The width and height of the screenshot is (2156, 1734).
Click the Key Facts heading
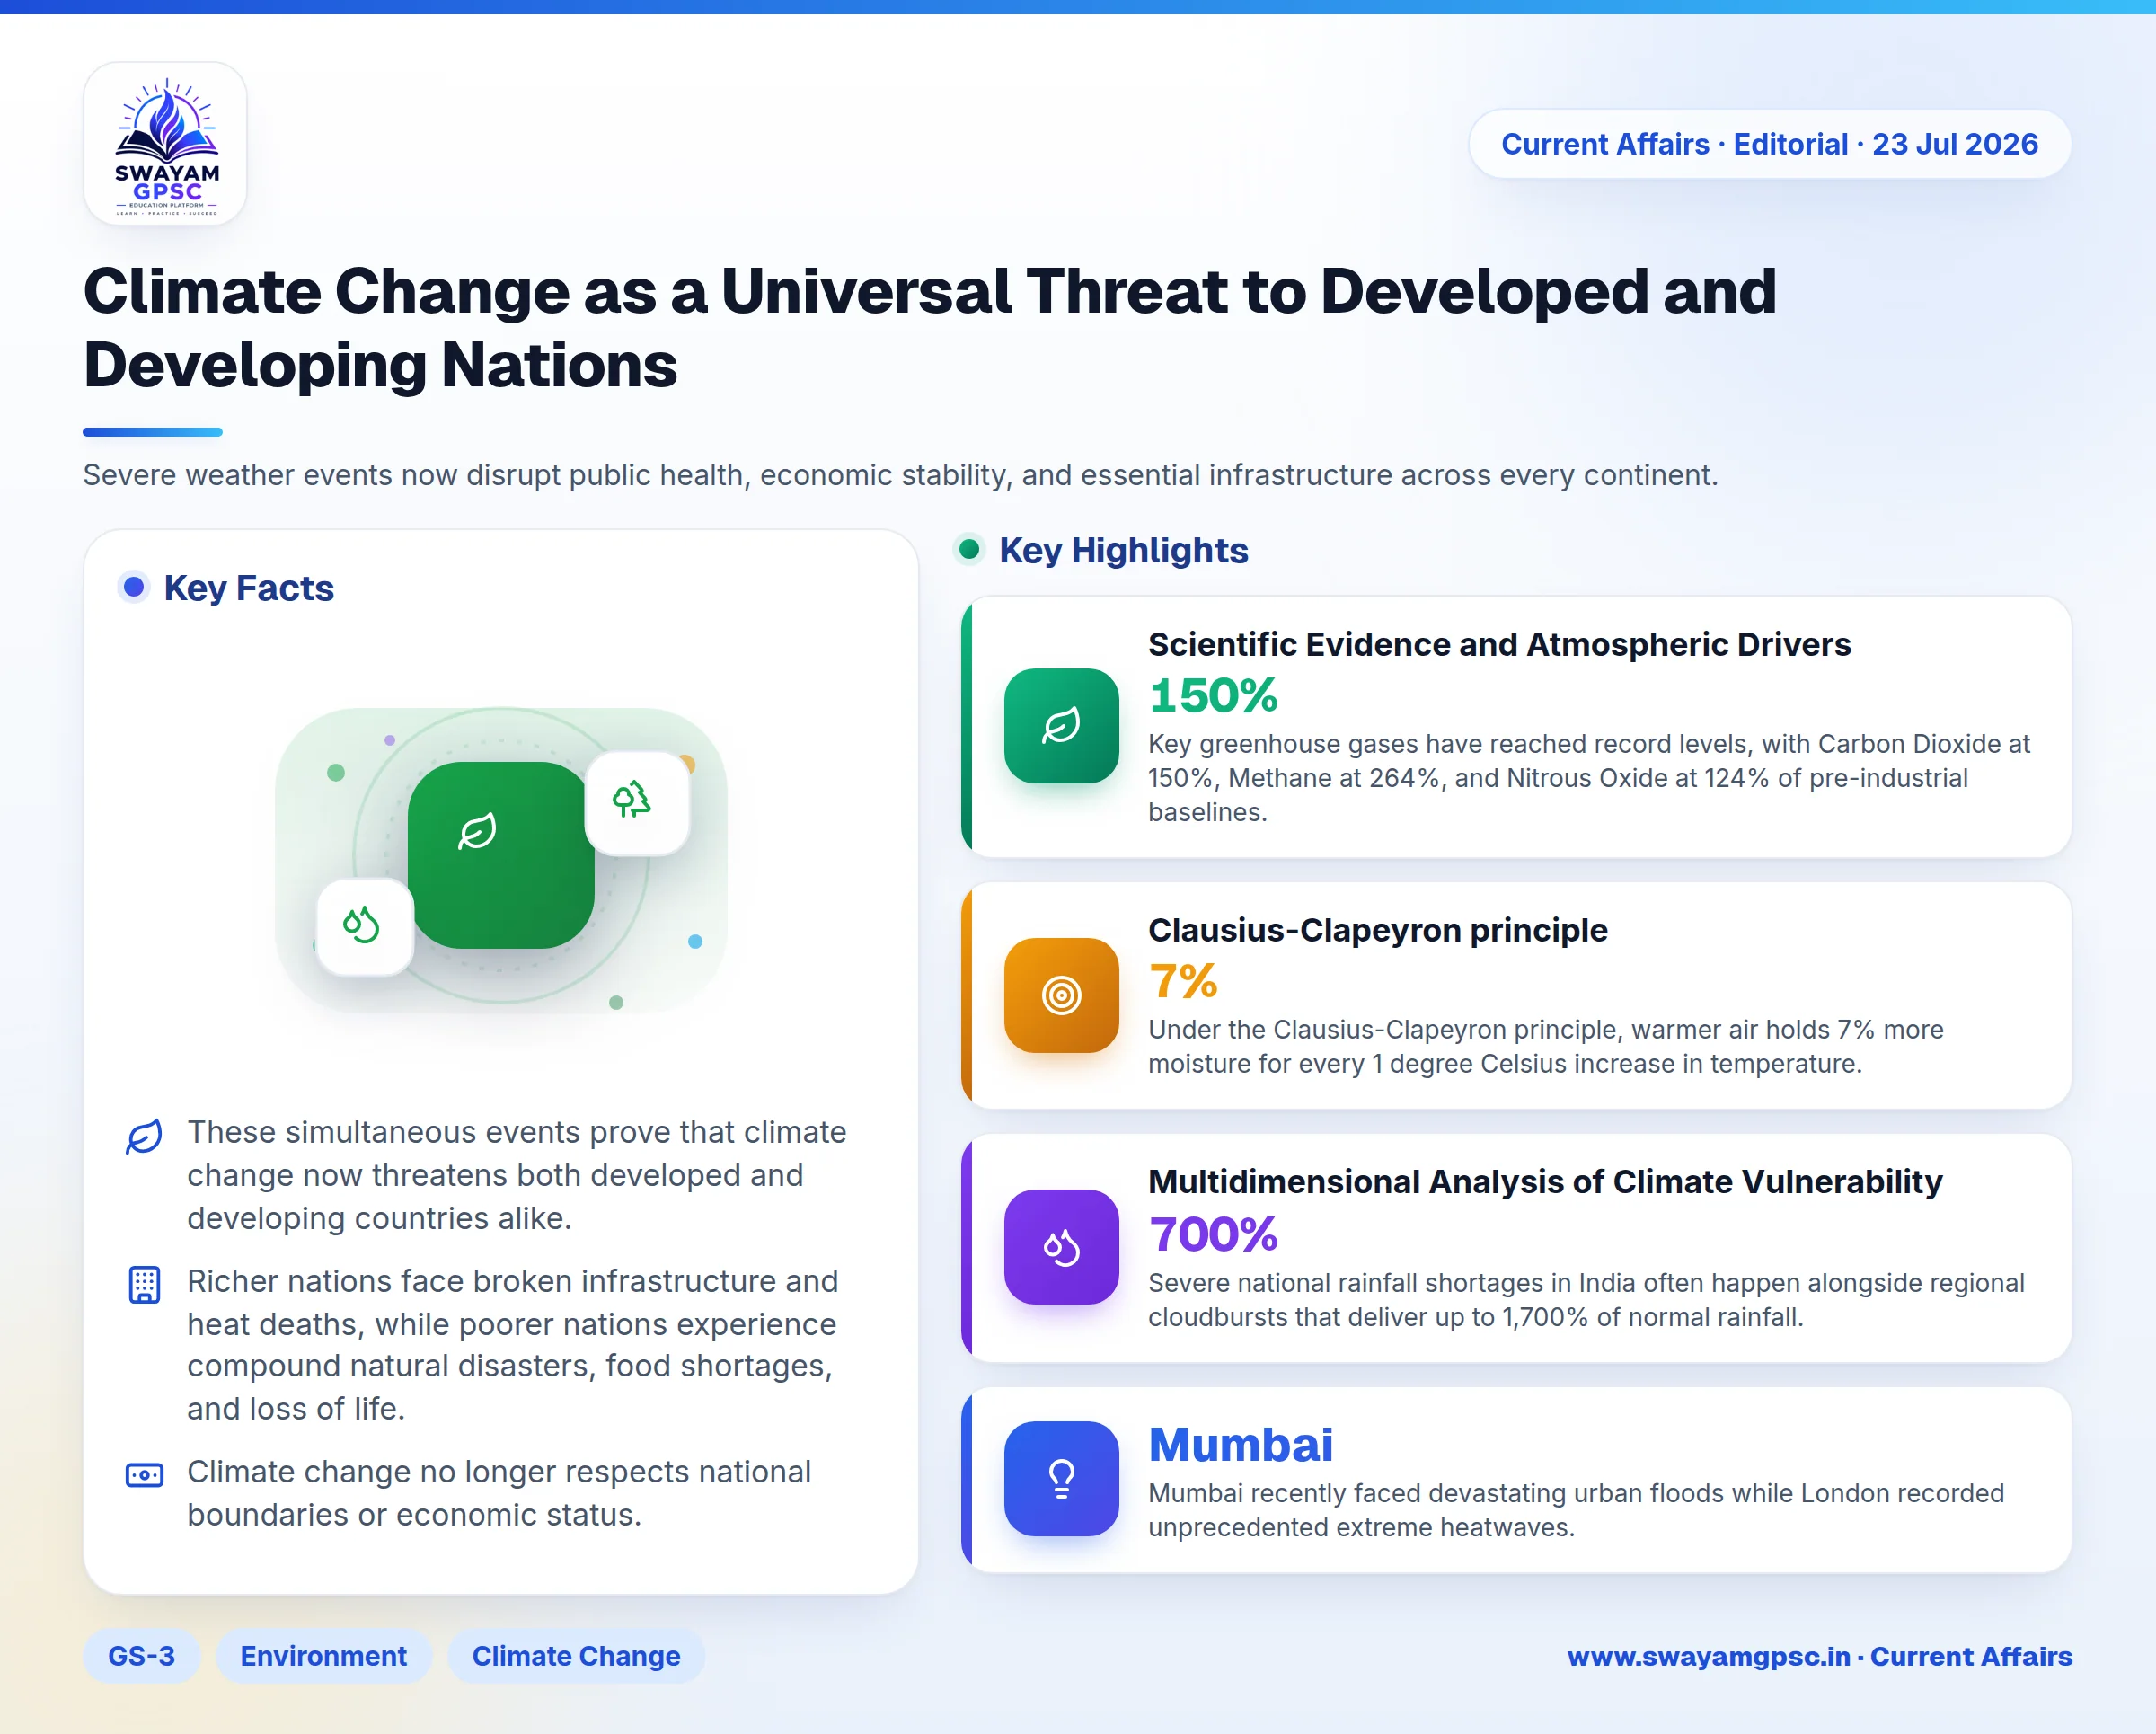click(x=248, y=588)
